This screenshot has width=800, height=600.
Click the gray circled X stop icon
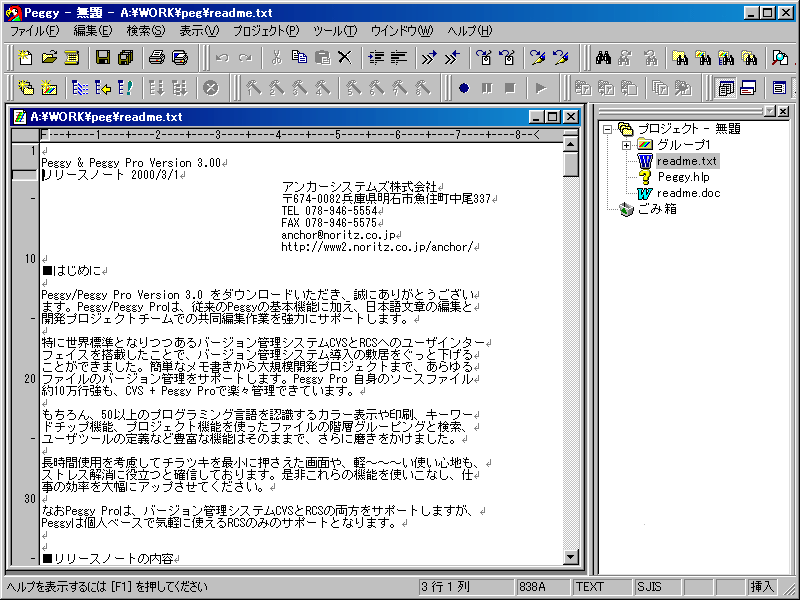210,88
